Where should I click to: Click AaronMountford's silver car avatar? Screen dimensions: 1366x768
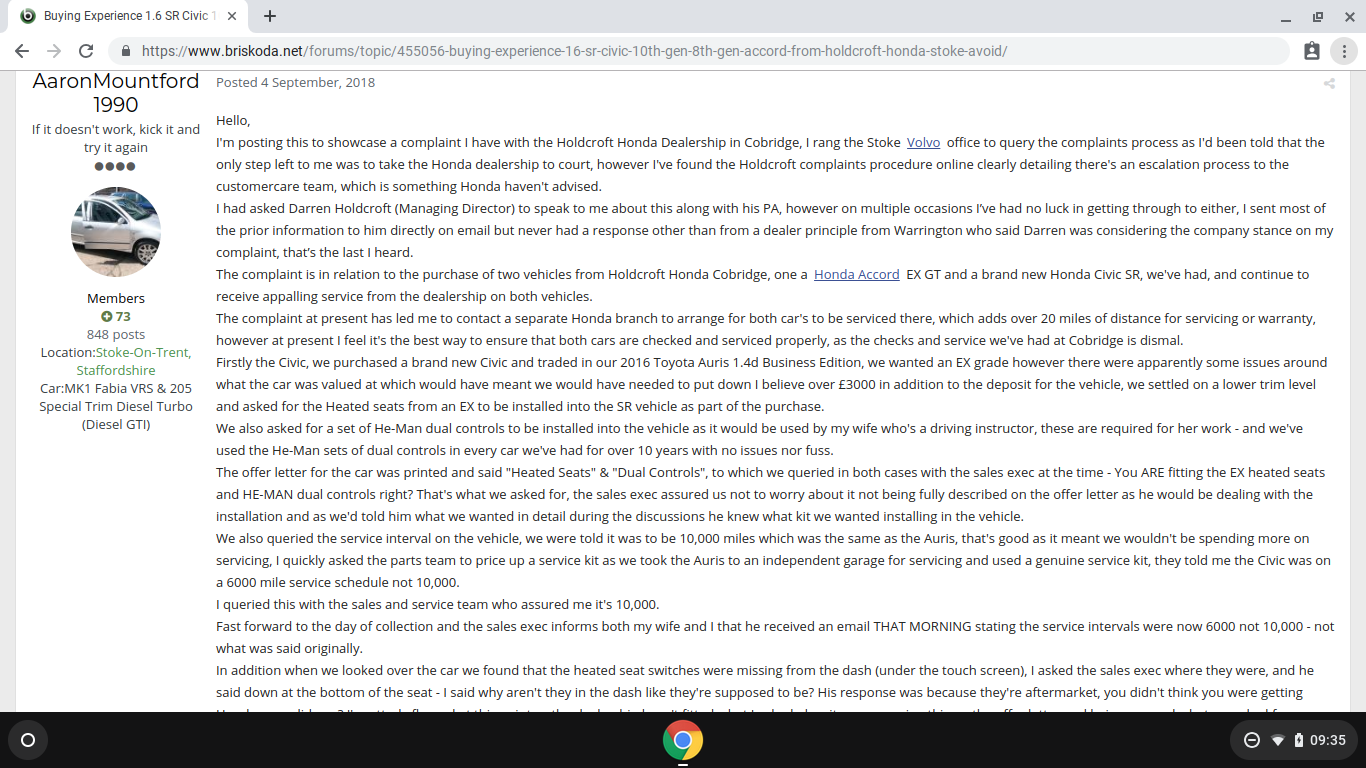tap(116, 232)
